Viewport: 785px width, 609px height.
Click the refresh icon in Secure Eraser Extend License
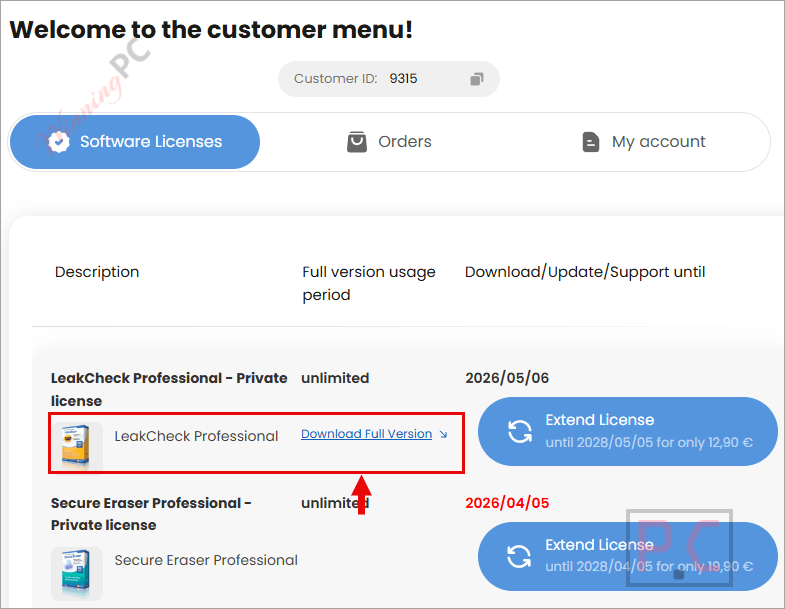point(520,556)
